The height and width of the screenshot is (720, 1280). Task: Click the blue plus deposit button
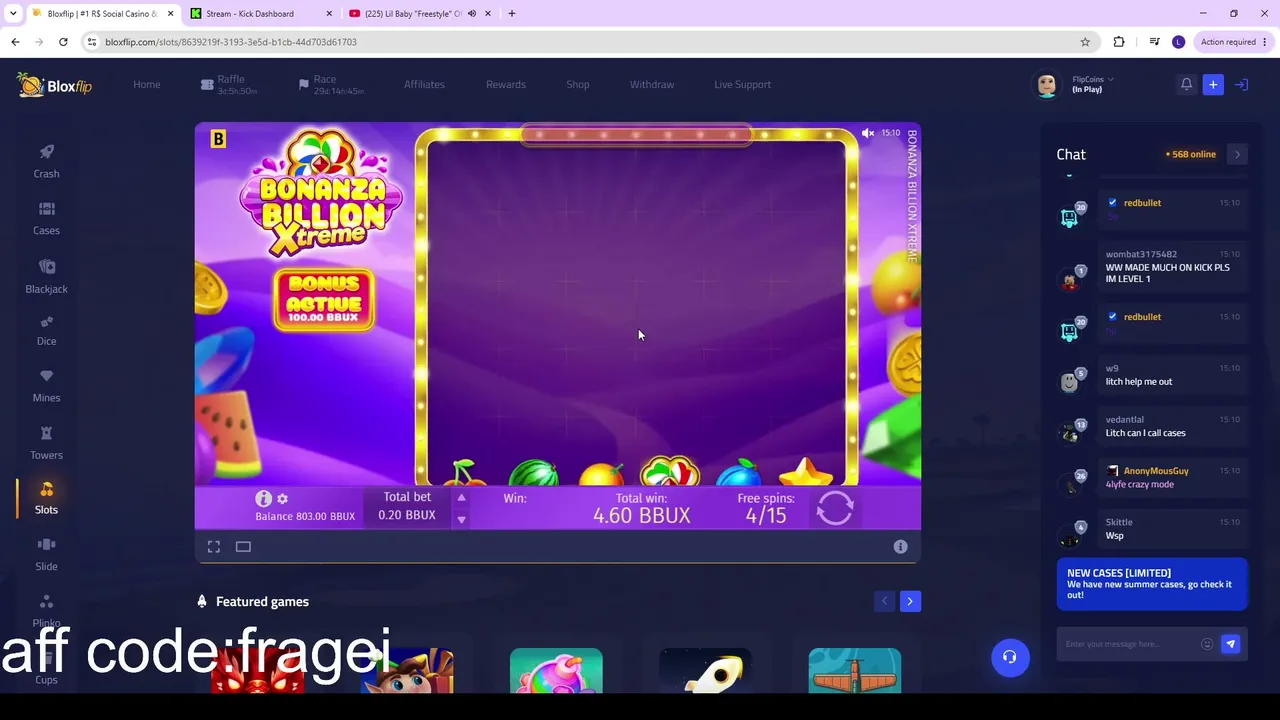(1213, 85)
